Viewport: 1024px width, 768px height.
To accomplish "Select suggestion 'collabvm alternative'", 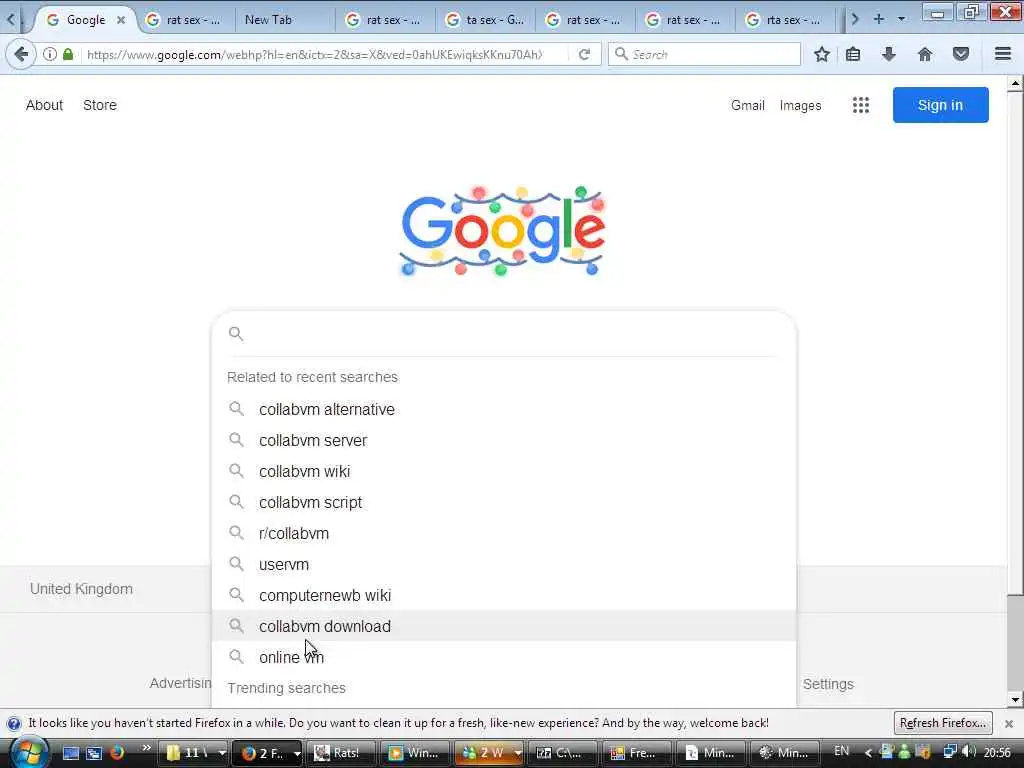I will [x=504, y=409].
